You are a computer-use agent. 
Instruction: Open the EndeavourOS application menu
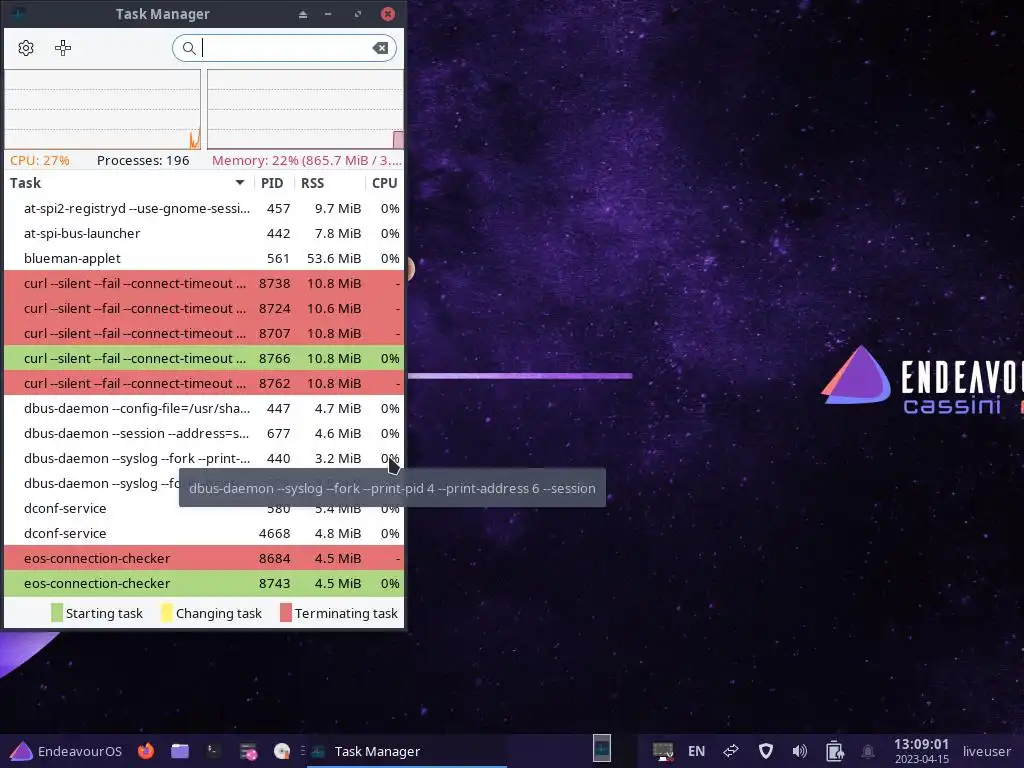click(66, 751)
